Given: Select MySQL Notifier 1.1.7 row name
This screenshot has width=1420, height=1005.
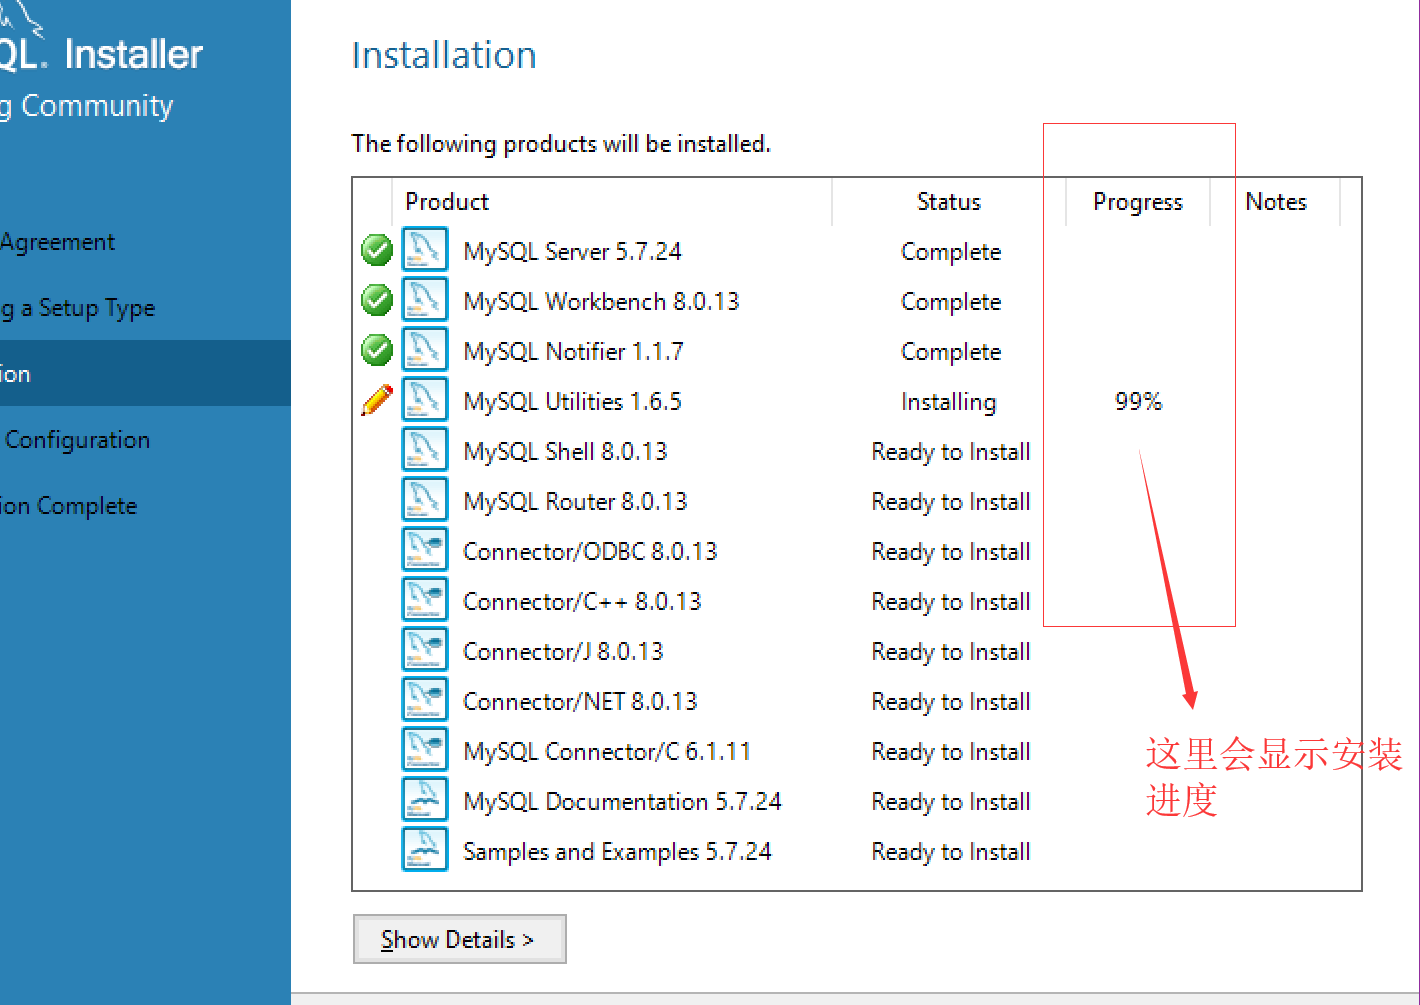Looking at the screenshot, I should tap(573, 352).
